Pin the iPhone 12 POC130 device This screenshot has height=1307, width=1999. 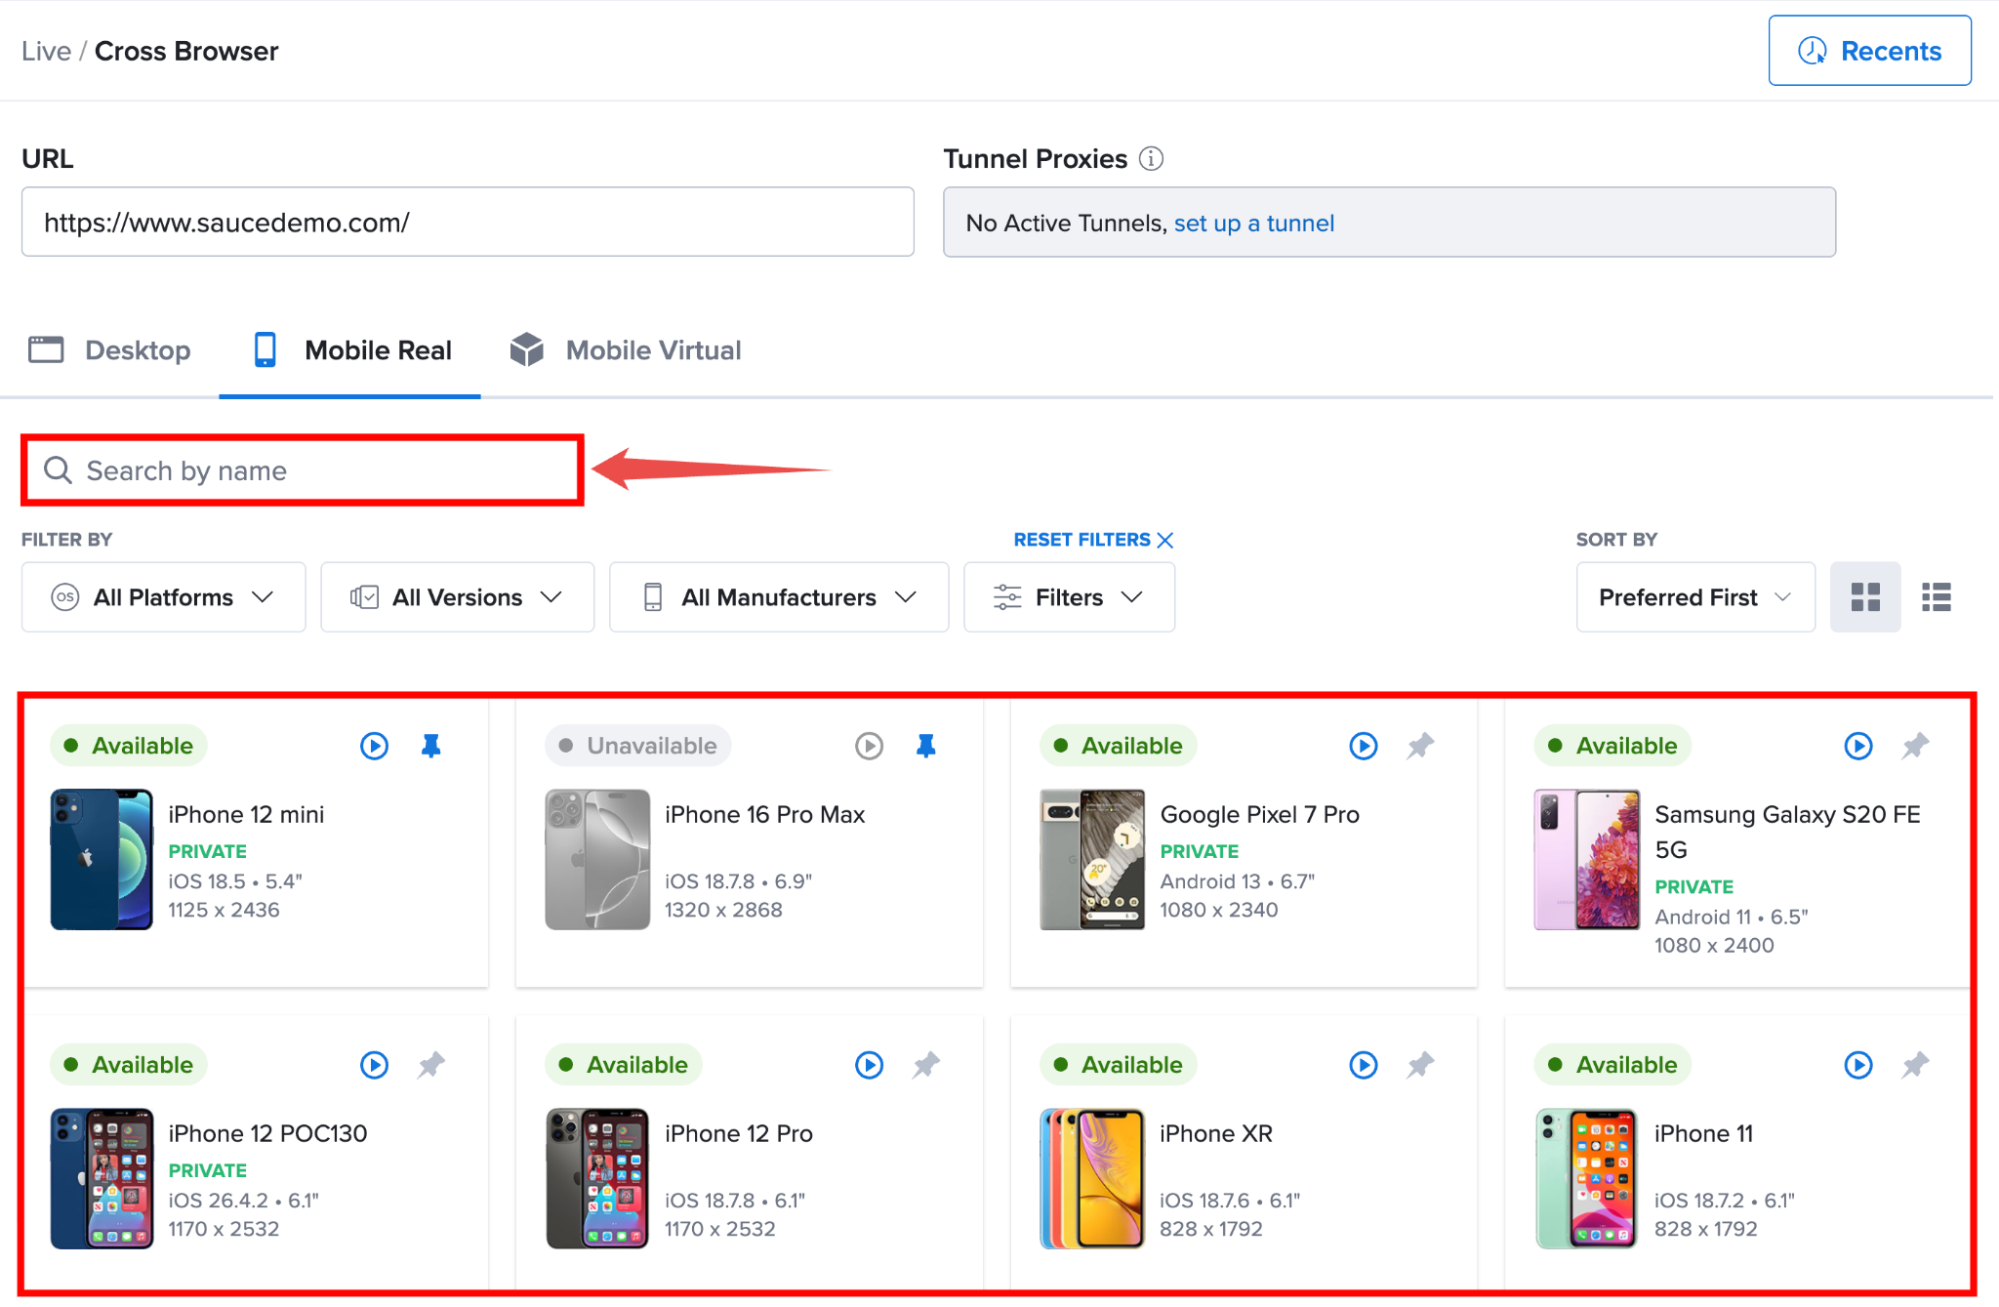pyautogui.click(x=431, y=1065)
